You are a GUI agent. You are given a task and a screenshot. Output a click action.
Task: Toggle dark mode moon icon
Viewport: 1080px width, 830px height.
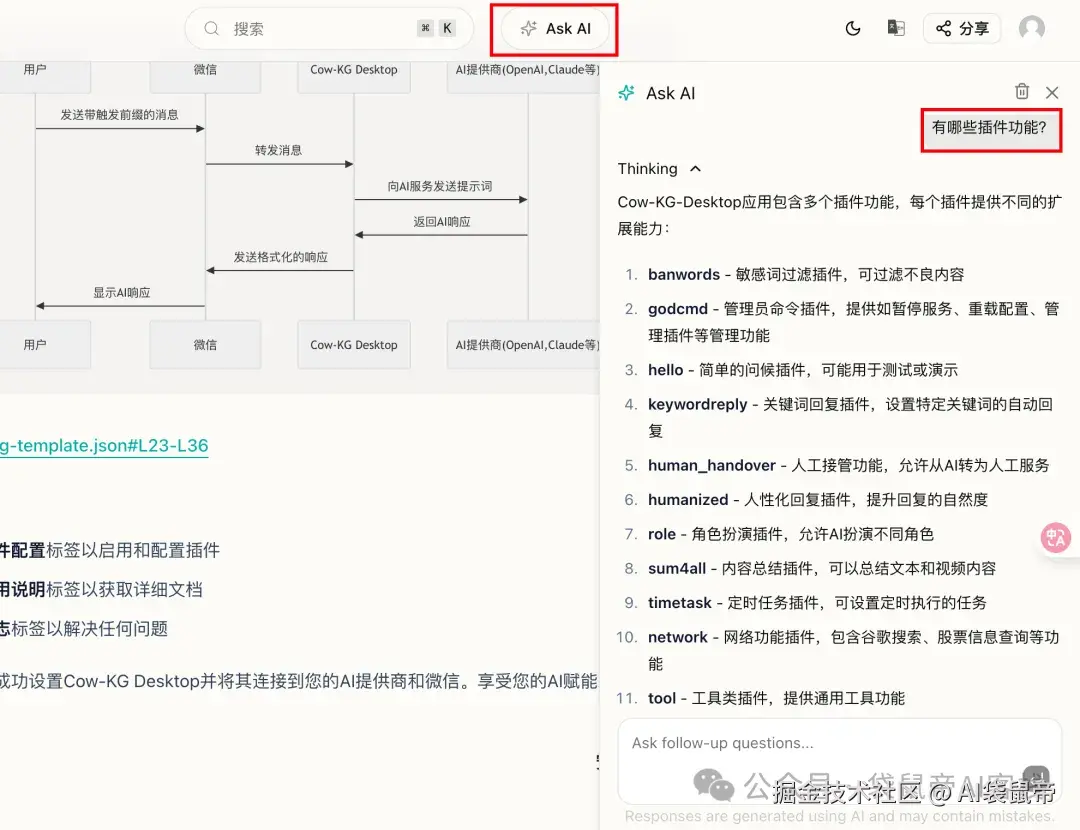click(853, 28)
